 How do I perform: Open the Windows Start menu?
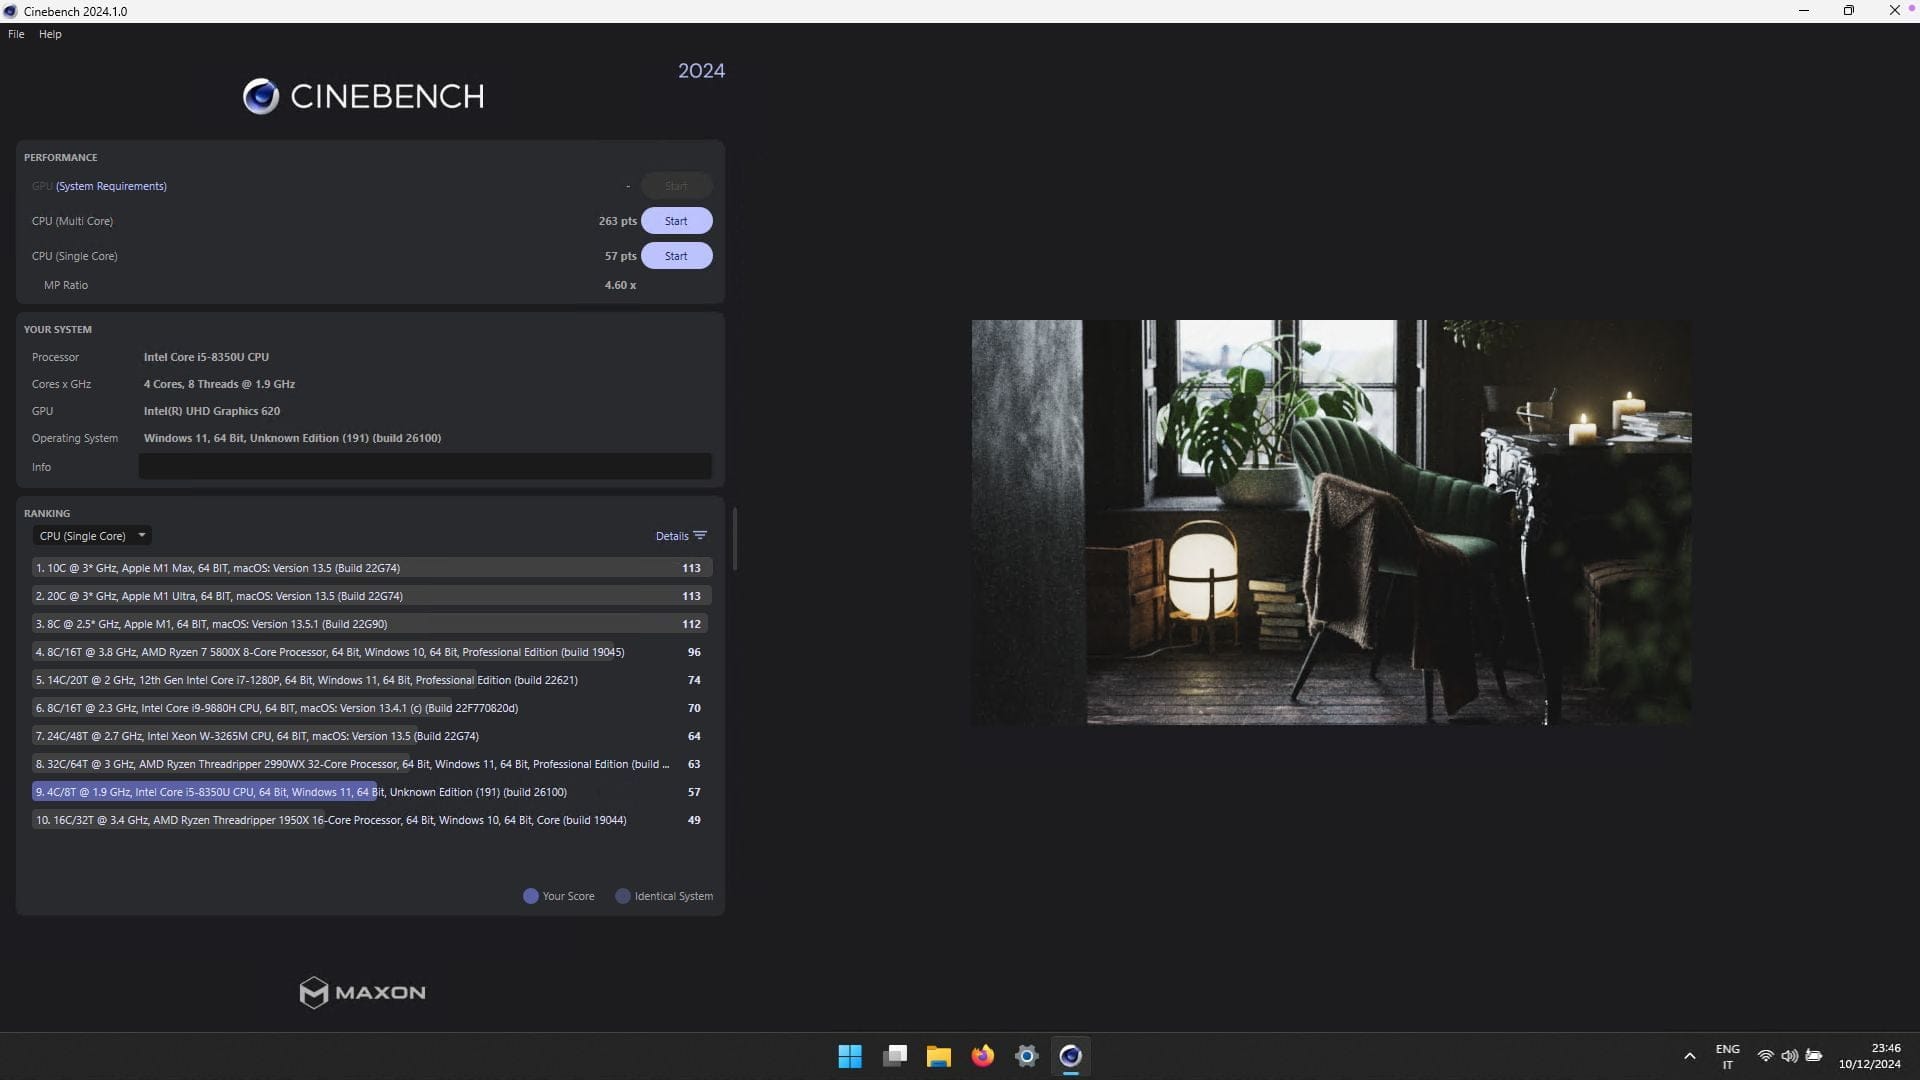click(850, 1056)
